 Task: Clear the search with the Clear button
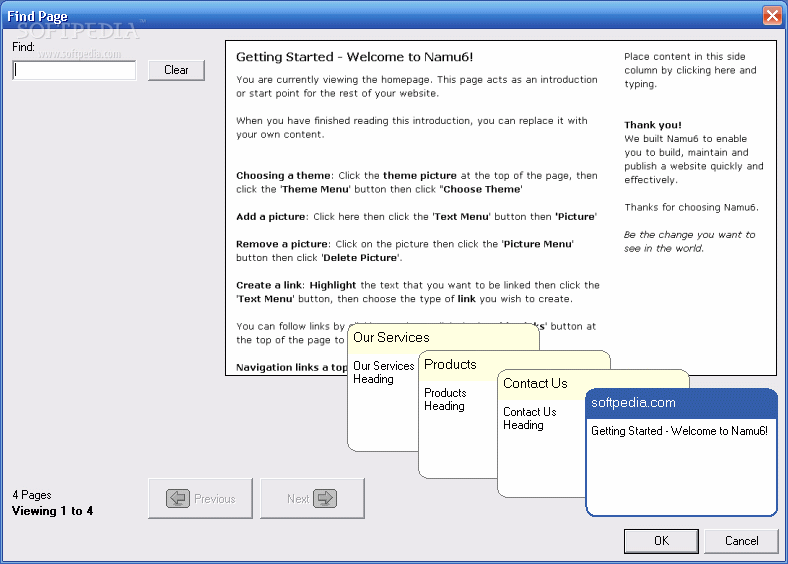176,70
